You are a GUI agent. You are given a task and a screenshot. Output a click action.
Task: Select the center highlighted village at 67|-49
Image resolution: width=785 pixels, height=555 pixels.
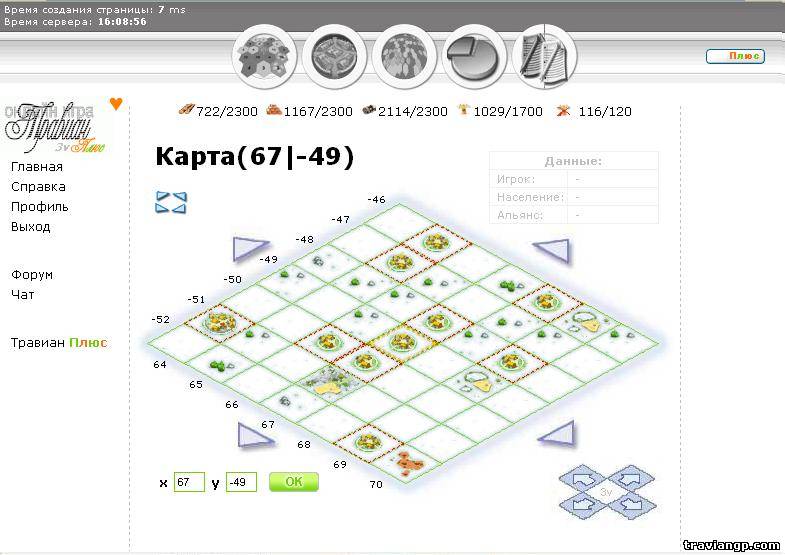coord(403,342)
